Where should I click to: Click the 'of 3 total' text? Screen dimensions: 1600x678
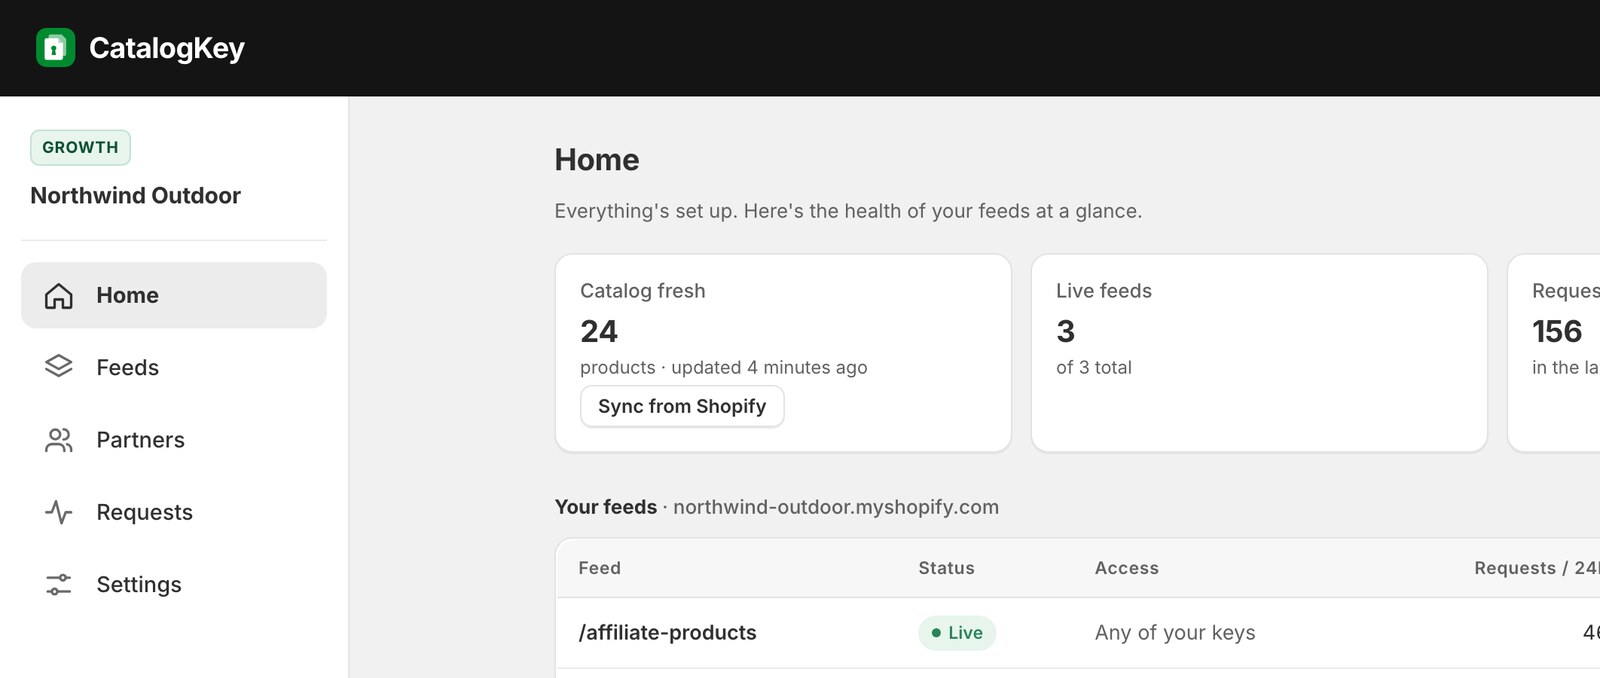click(1094, 367)
